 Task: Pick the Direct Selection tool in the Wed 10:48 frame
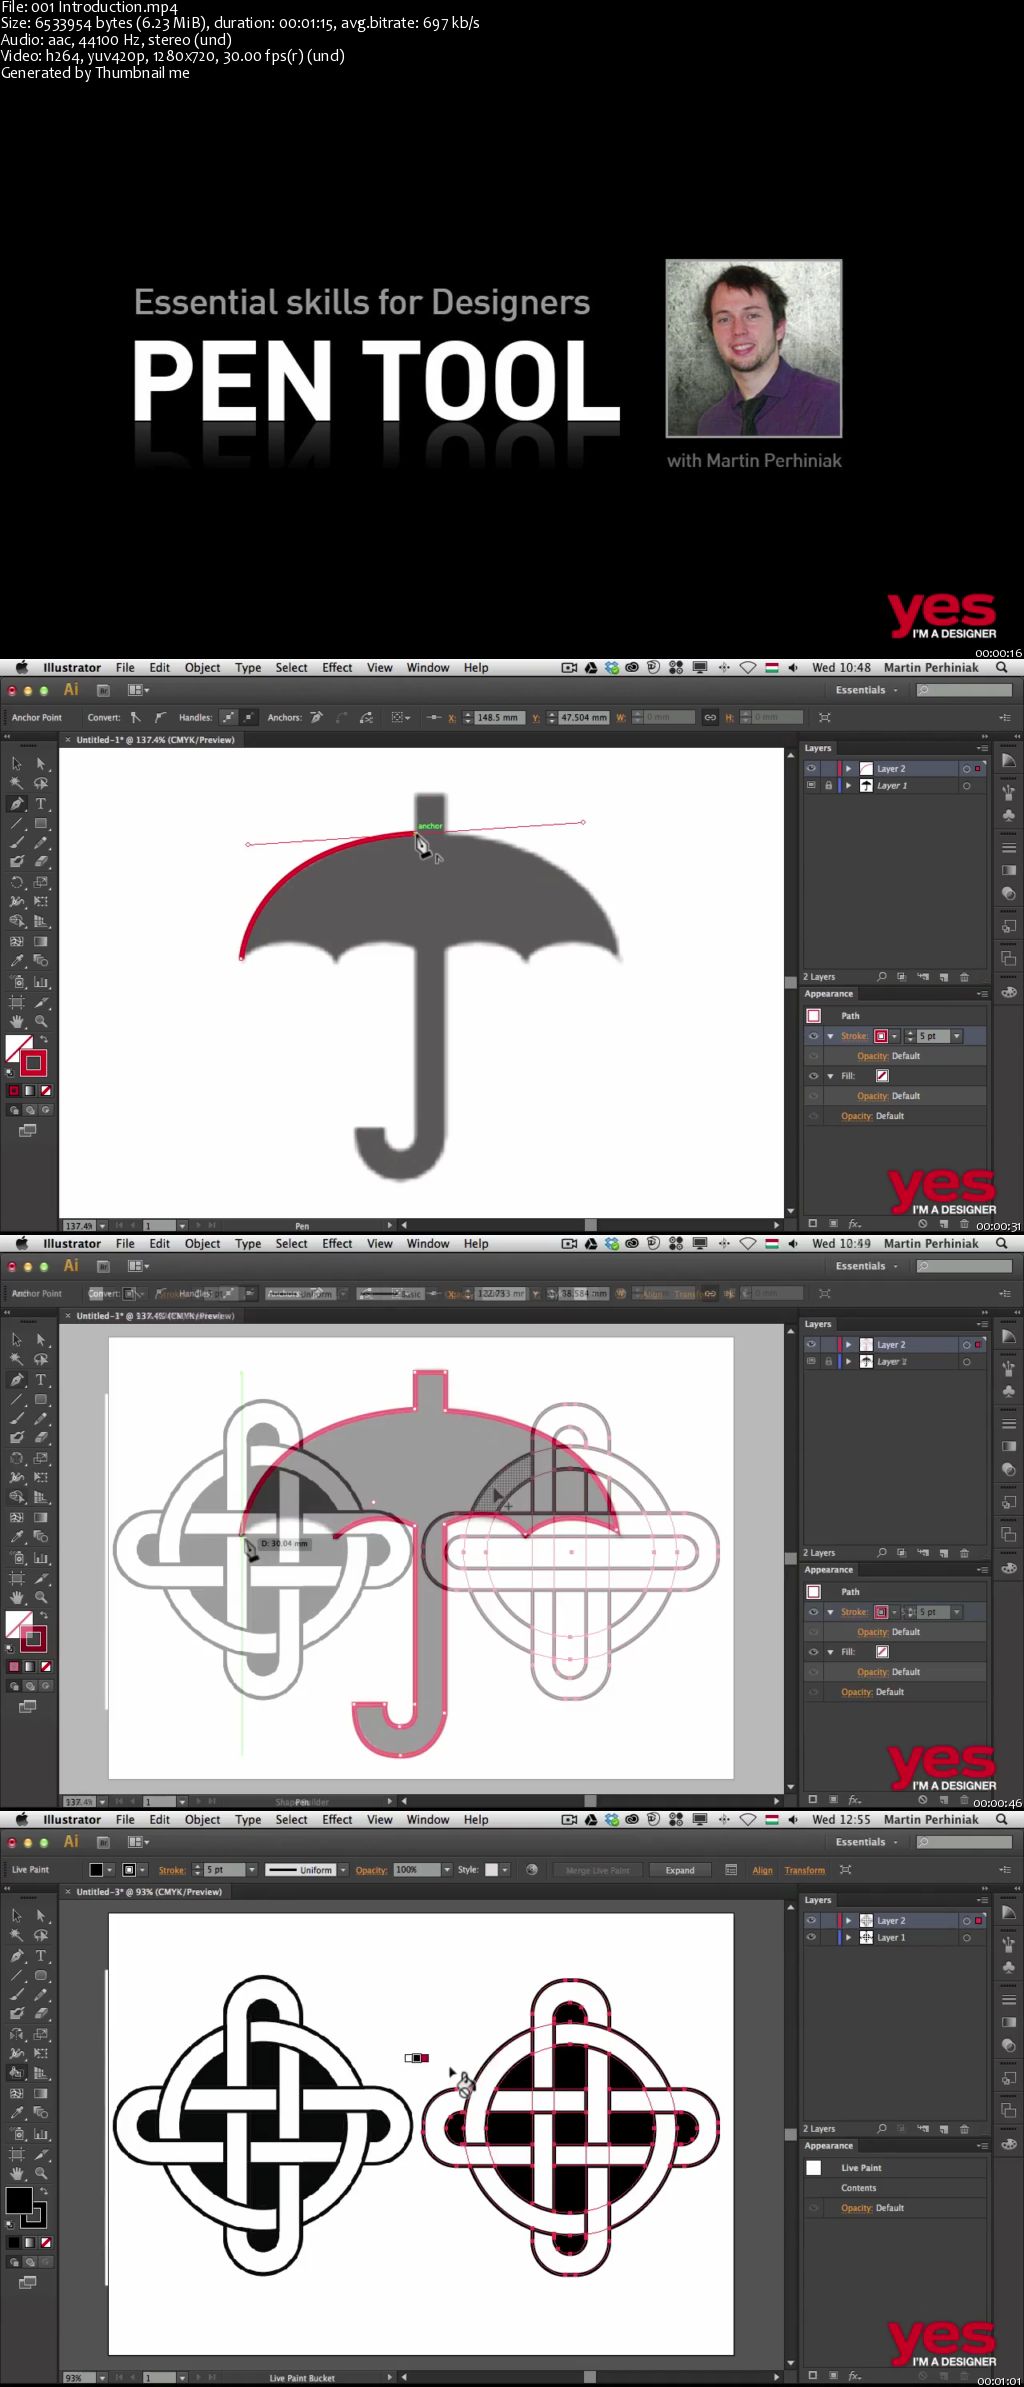coord(41,764)
